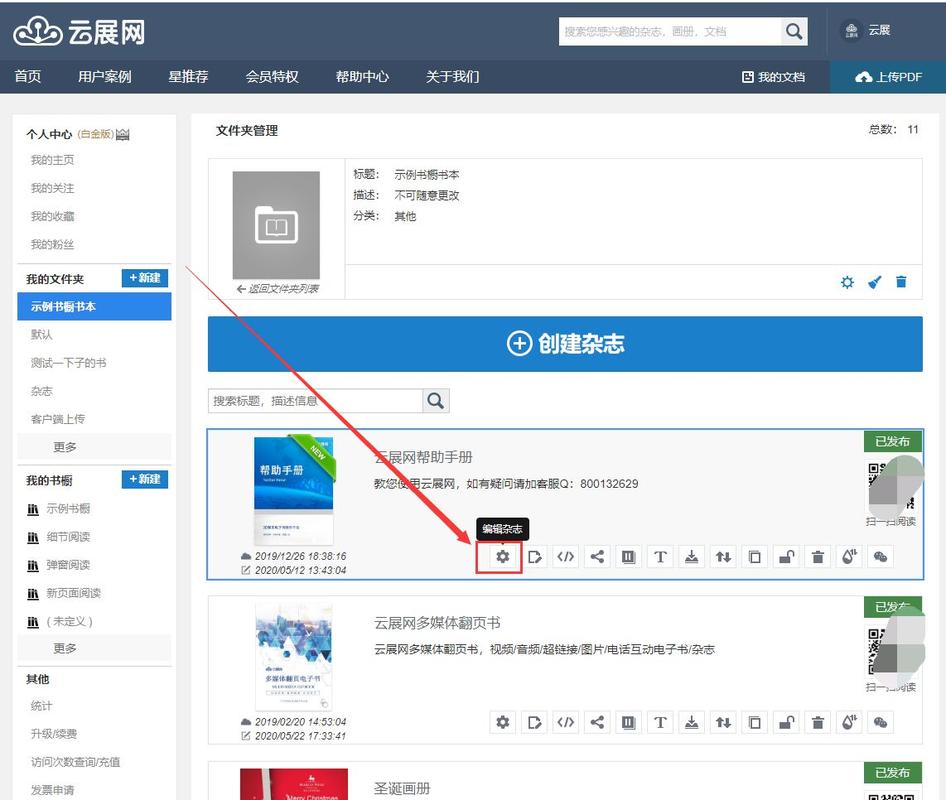The width and height of the screenshot is (946, 800).
Task: Open the search magnifier in the top bar
Action: pyautogui.click(x=793, y=31)
